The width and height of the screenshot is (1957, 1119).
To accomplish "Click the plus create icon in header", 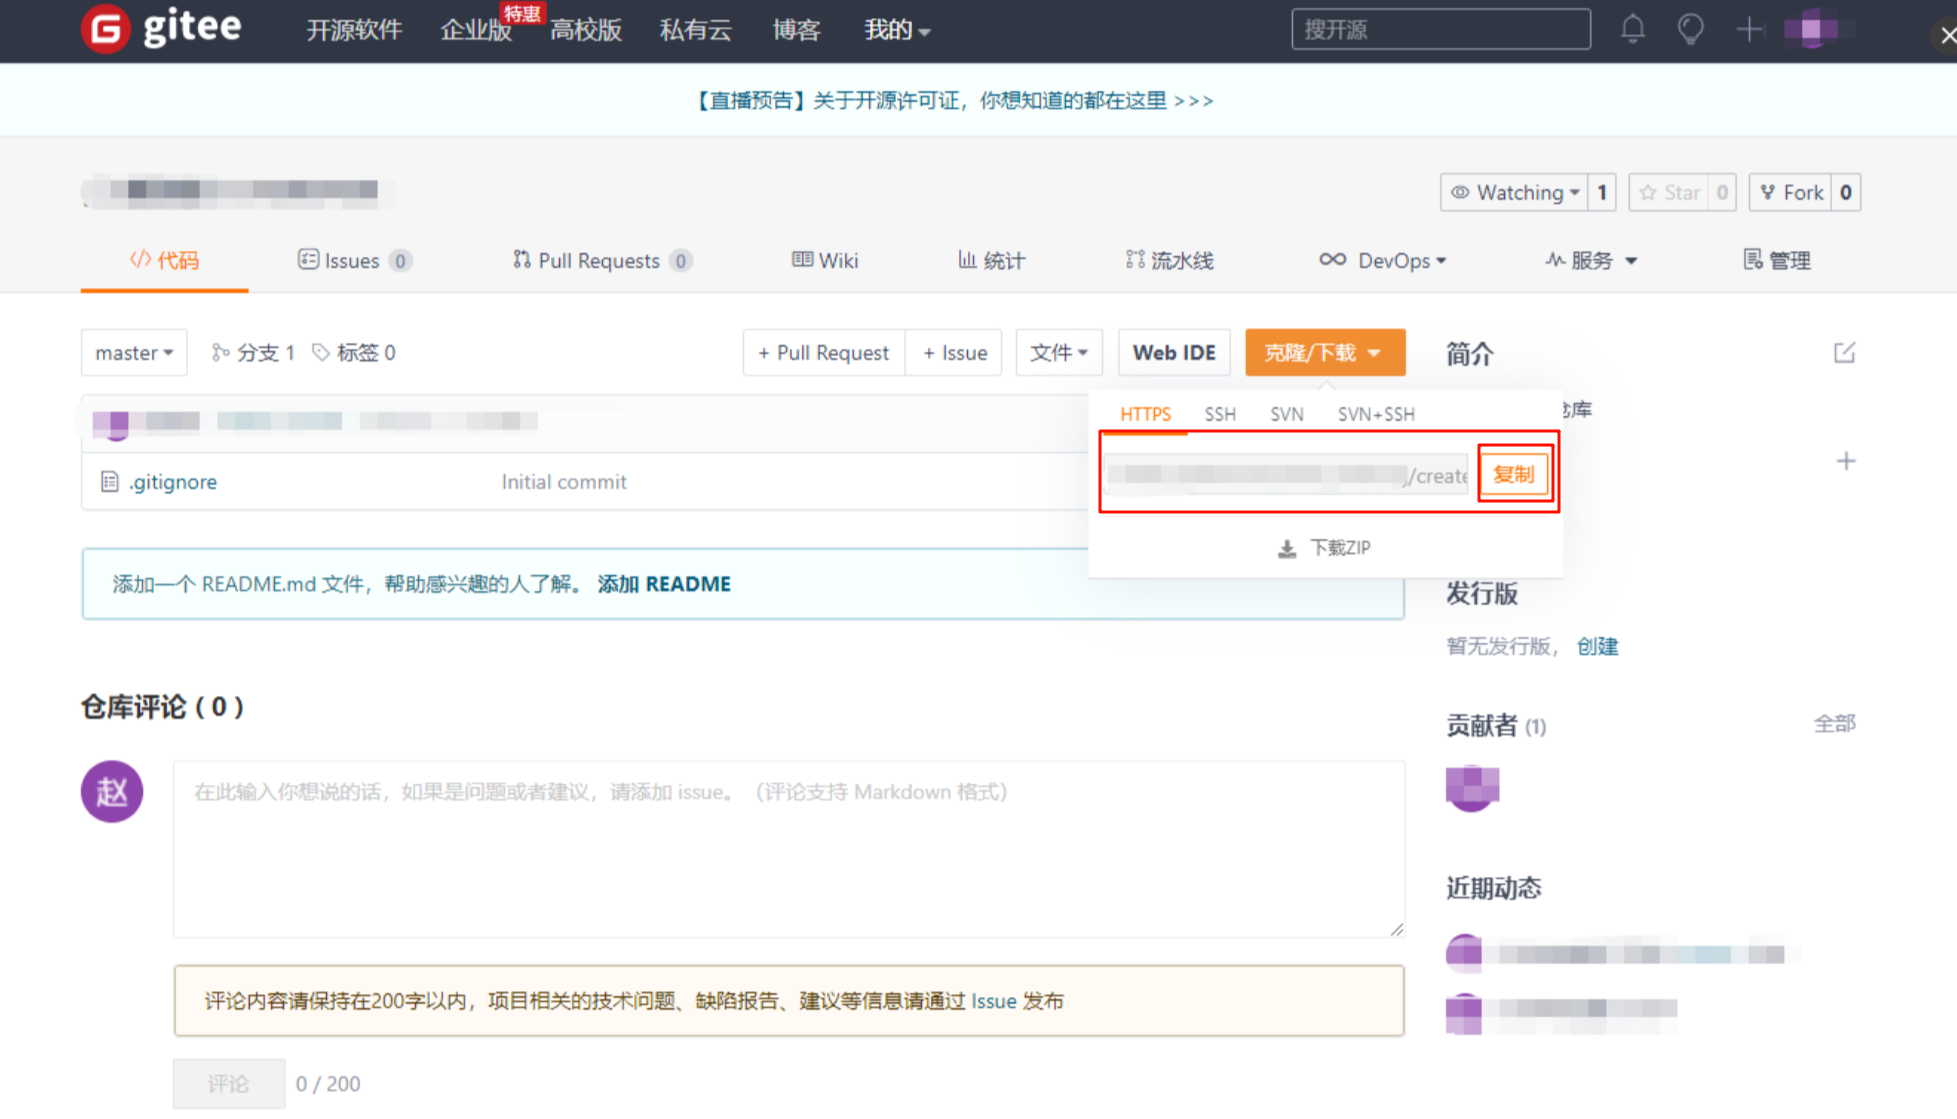I will point(1749,29).
